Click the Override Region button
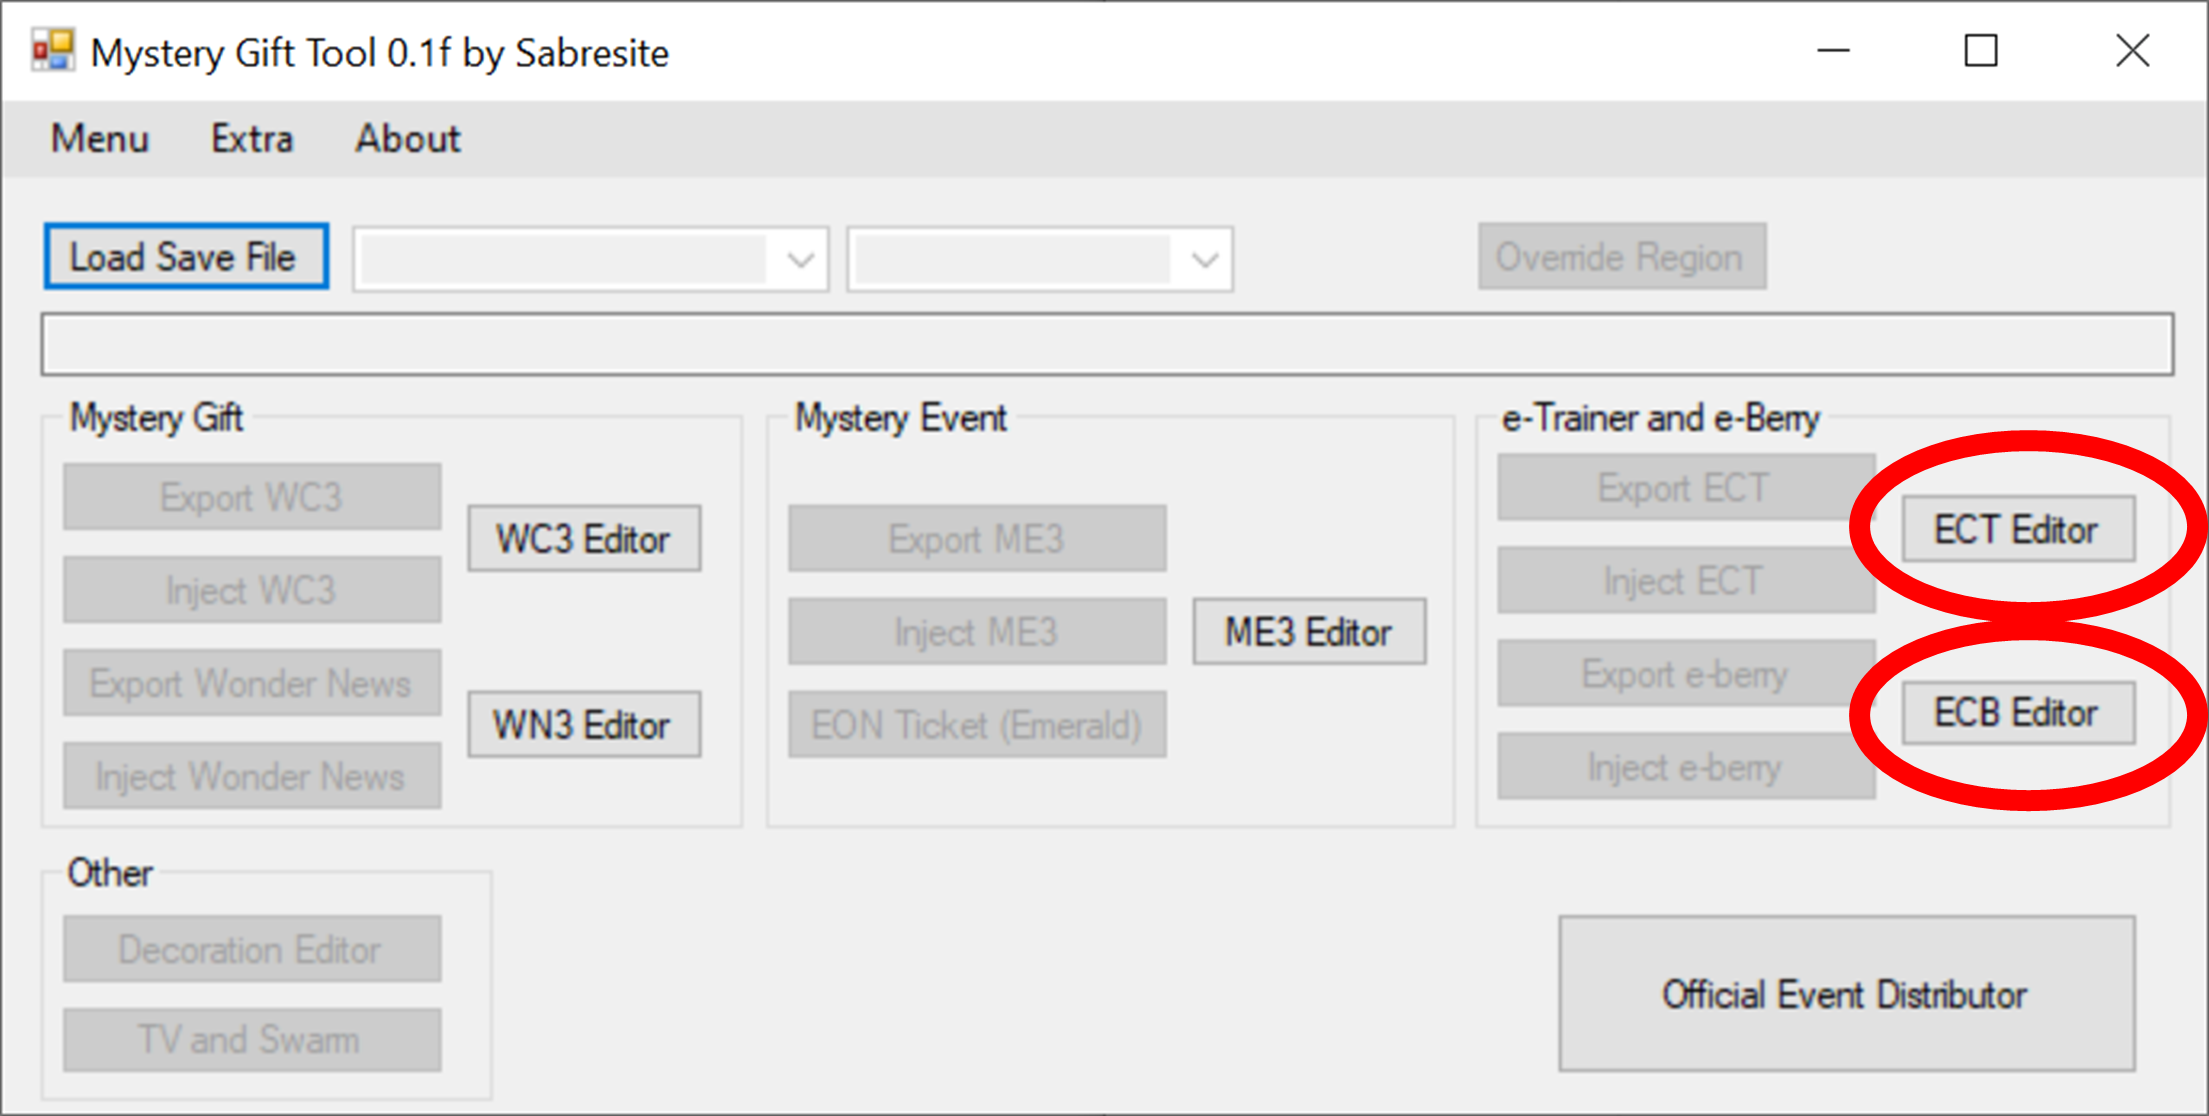 point(1621,257)
